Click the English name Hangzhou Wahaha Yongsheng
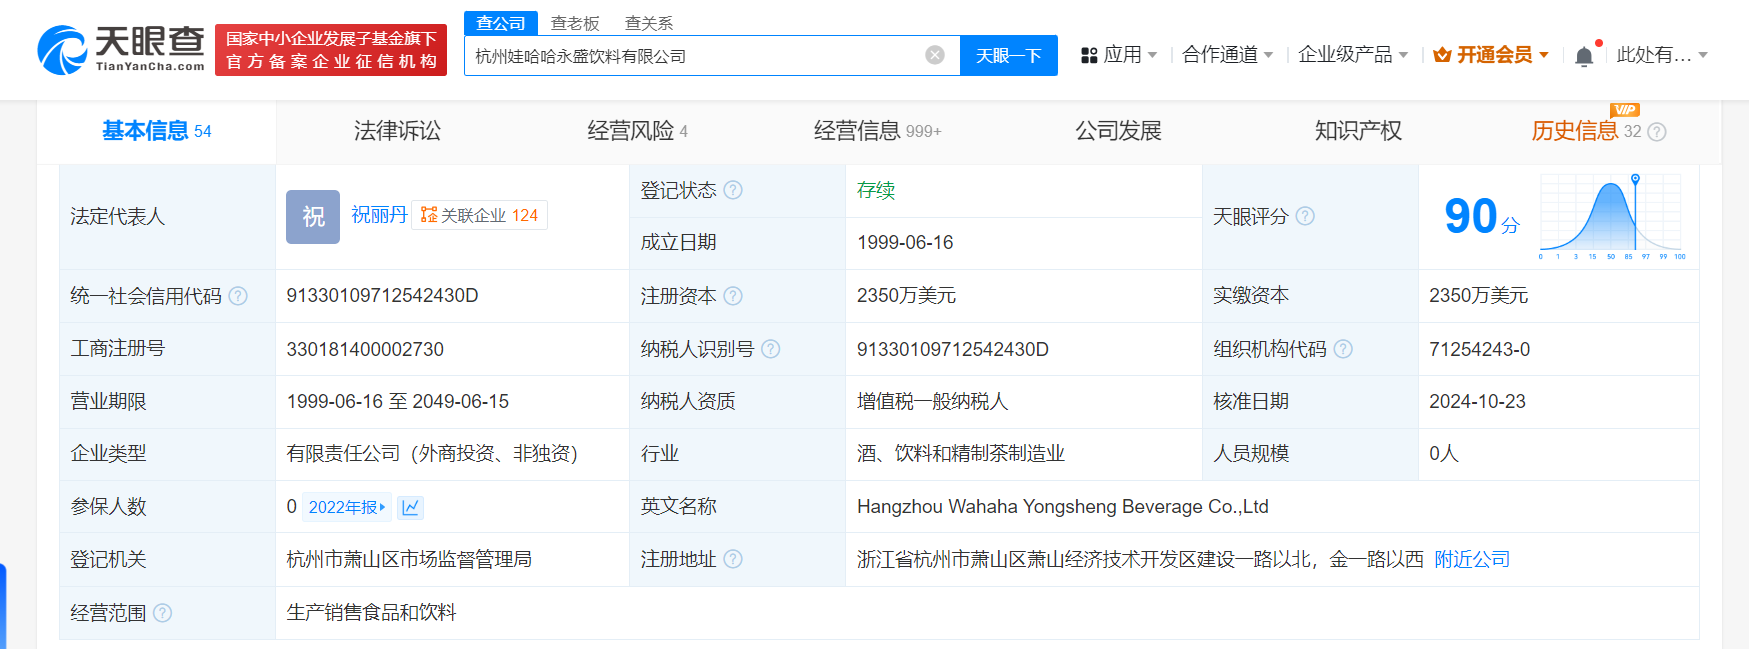Image resolution: width=1749 pixels, height=649 pixels. (1062, 507)
